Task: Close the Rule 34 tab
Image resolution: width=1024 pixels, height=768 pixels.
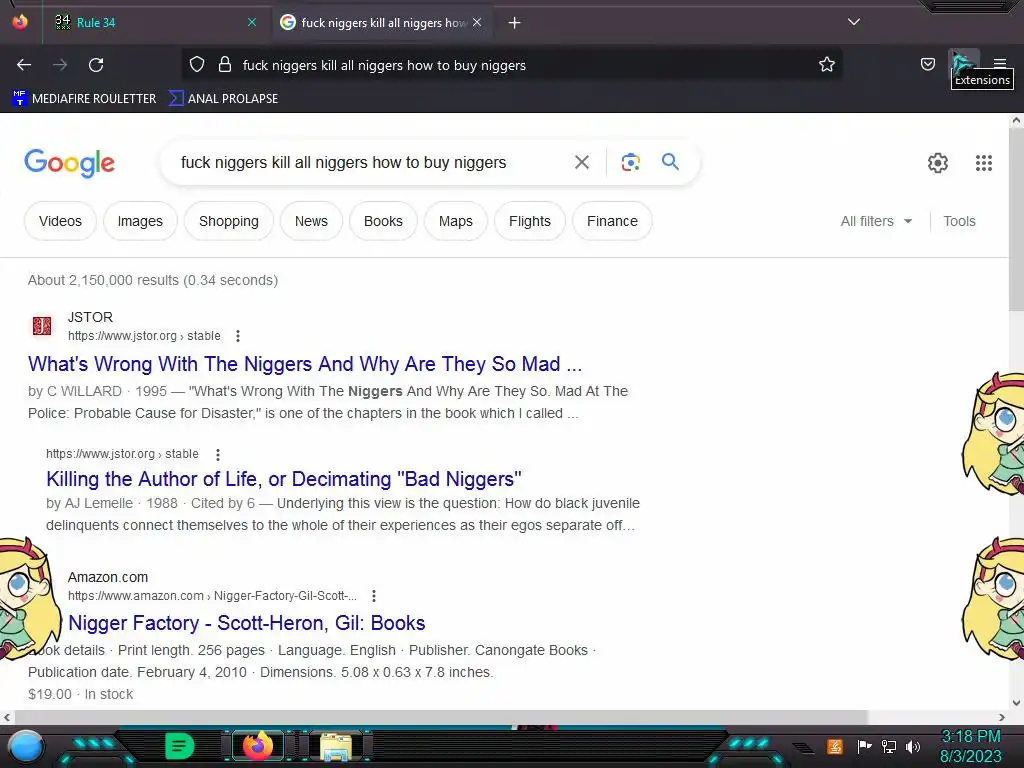Action: pos(252,22)
